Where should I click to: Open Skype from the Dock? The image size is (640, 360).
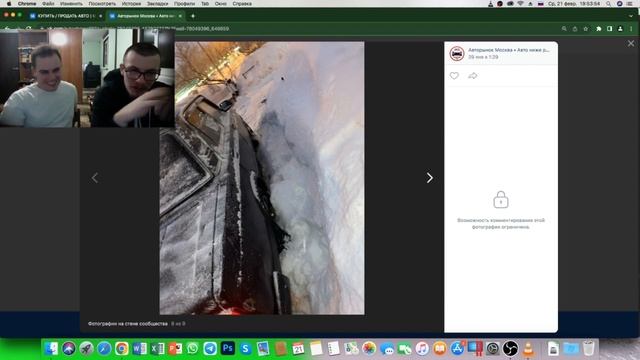[x=245, y=349]
